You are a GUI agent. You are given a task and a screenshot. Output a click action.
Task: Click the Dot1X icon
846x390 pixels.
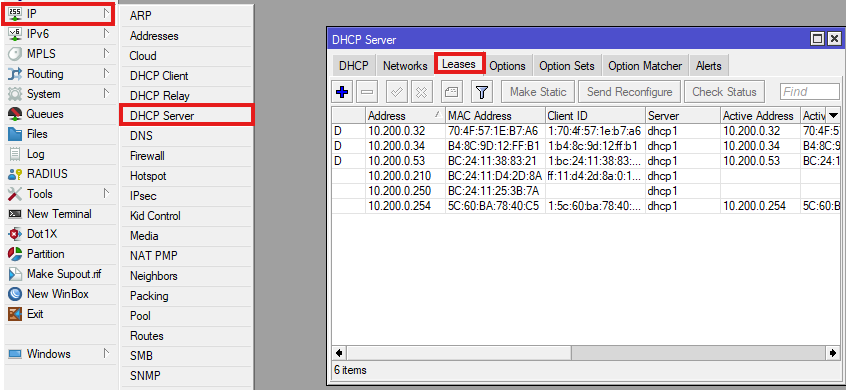[16, 234]
